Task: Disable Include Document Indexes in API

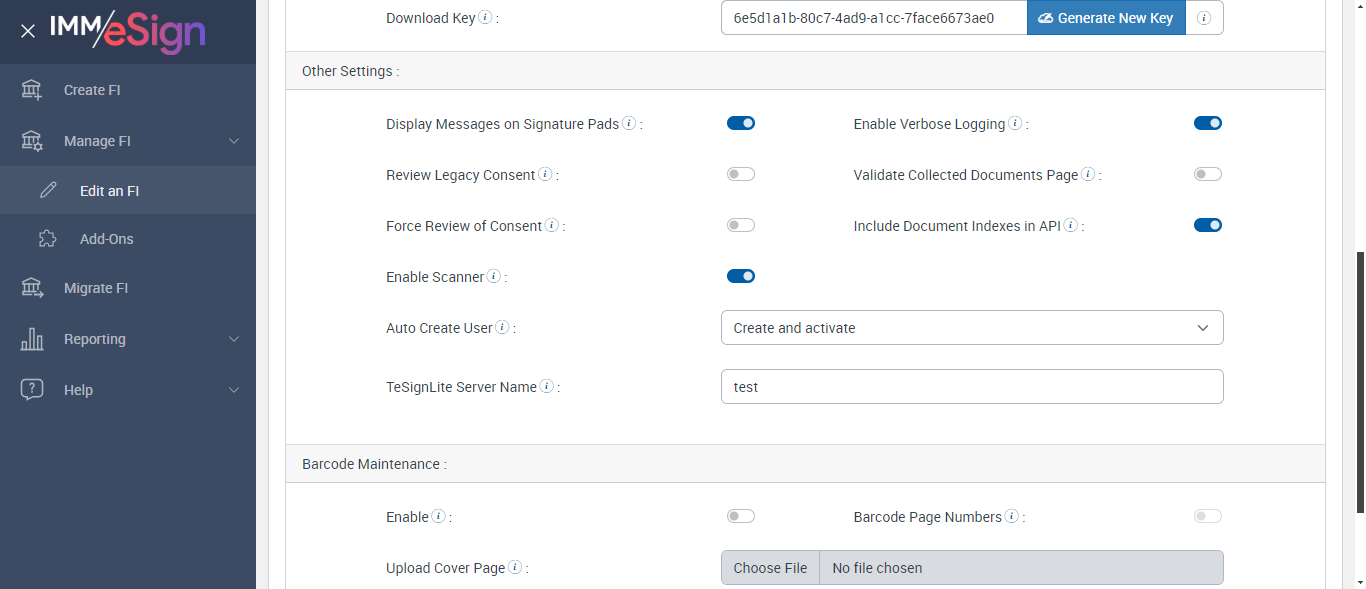Action: click(x=1208, y=225)
